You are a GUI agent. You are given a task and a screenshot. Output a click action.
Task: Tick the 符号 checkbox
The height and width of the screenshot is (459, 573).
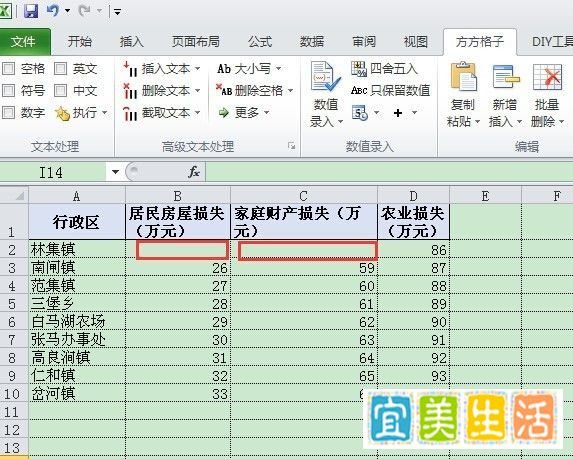[8, 90]
